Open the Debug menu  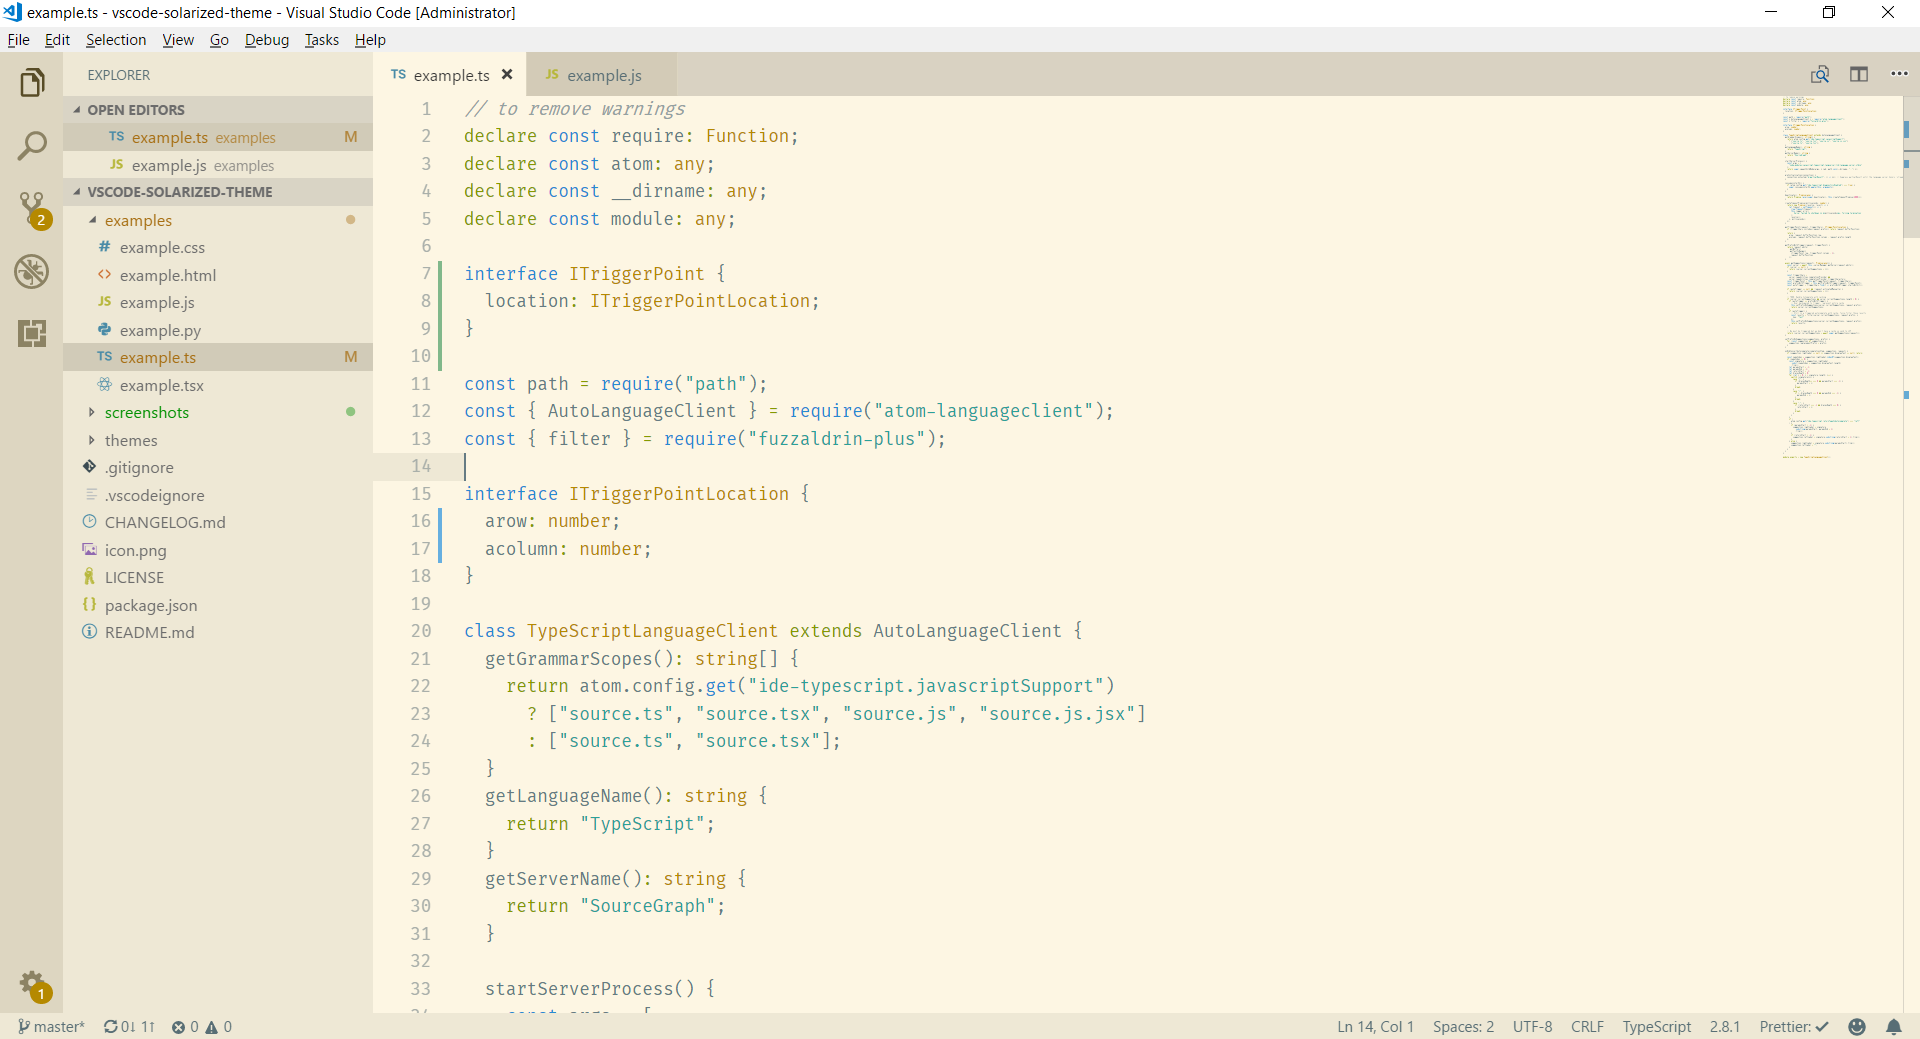click(266, 40)
